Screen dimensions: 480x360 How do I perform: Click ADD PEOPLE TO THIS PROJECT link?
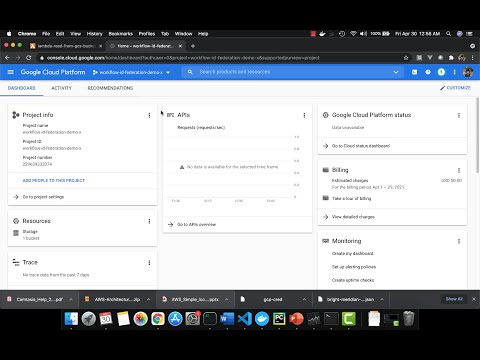[54, 180]
